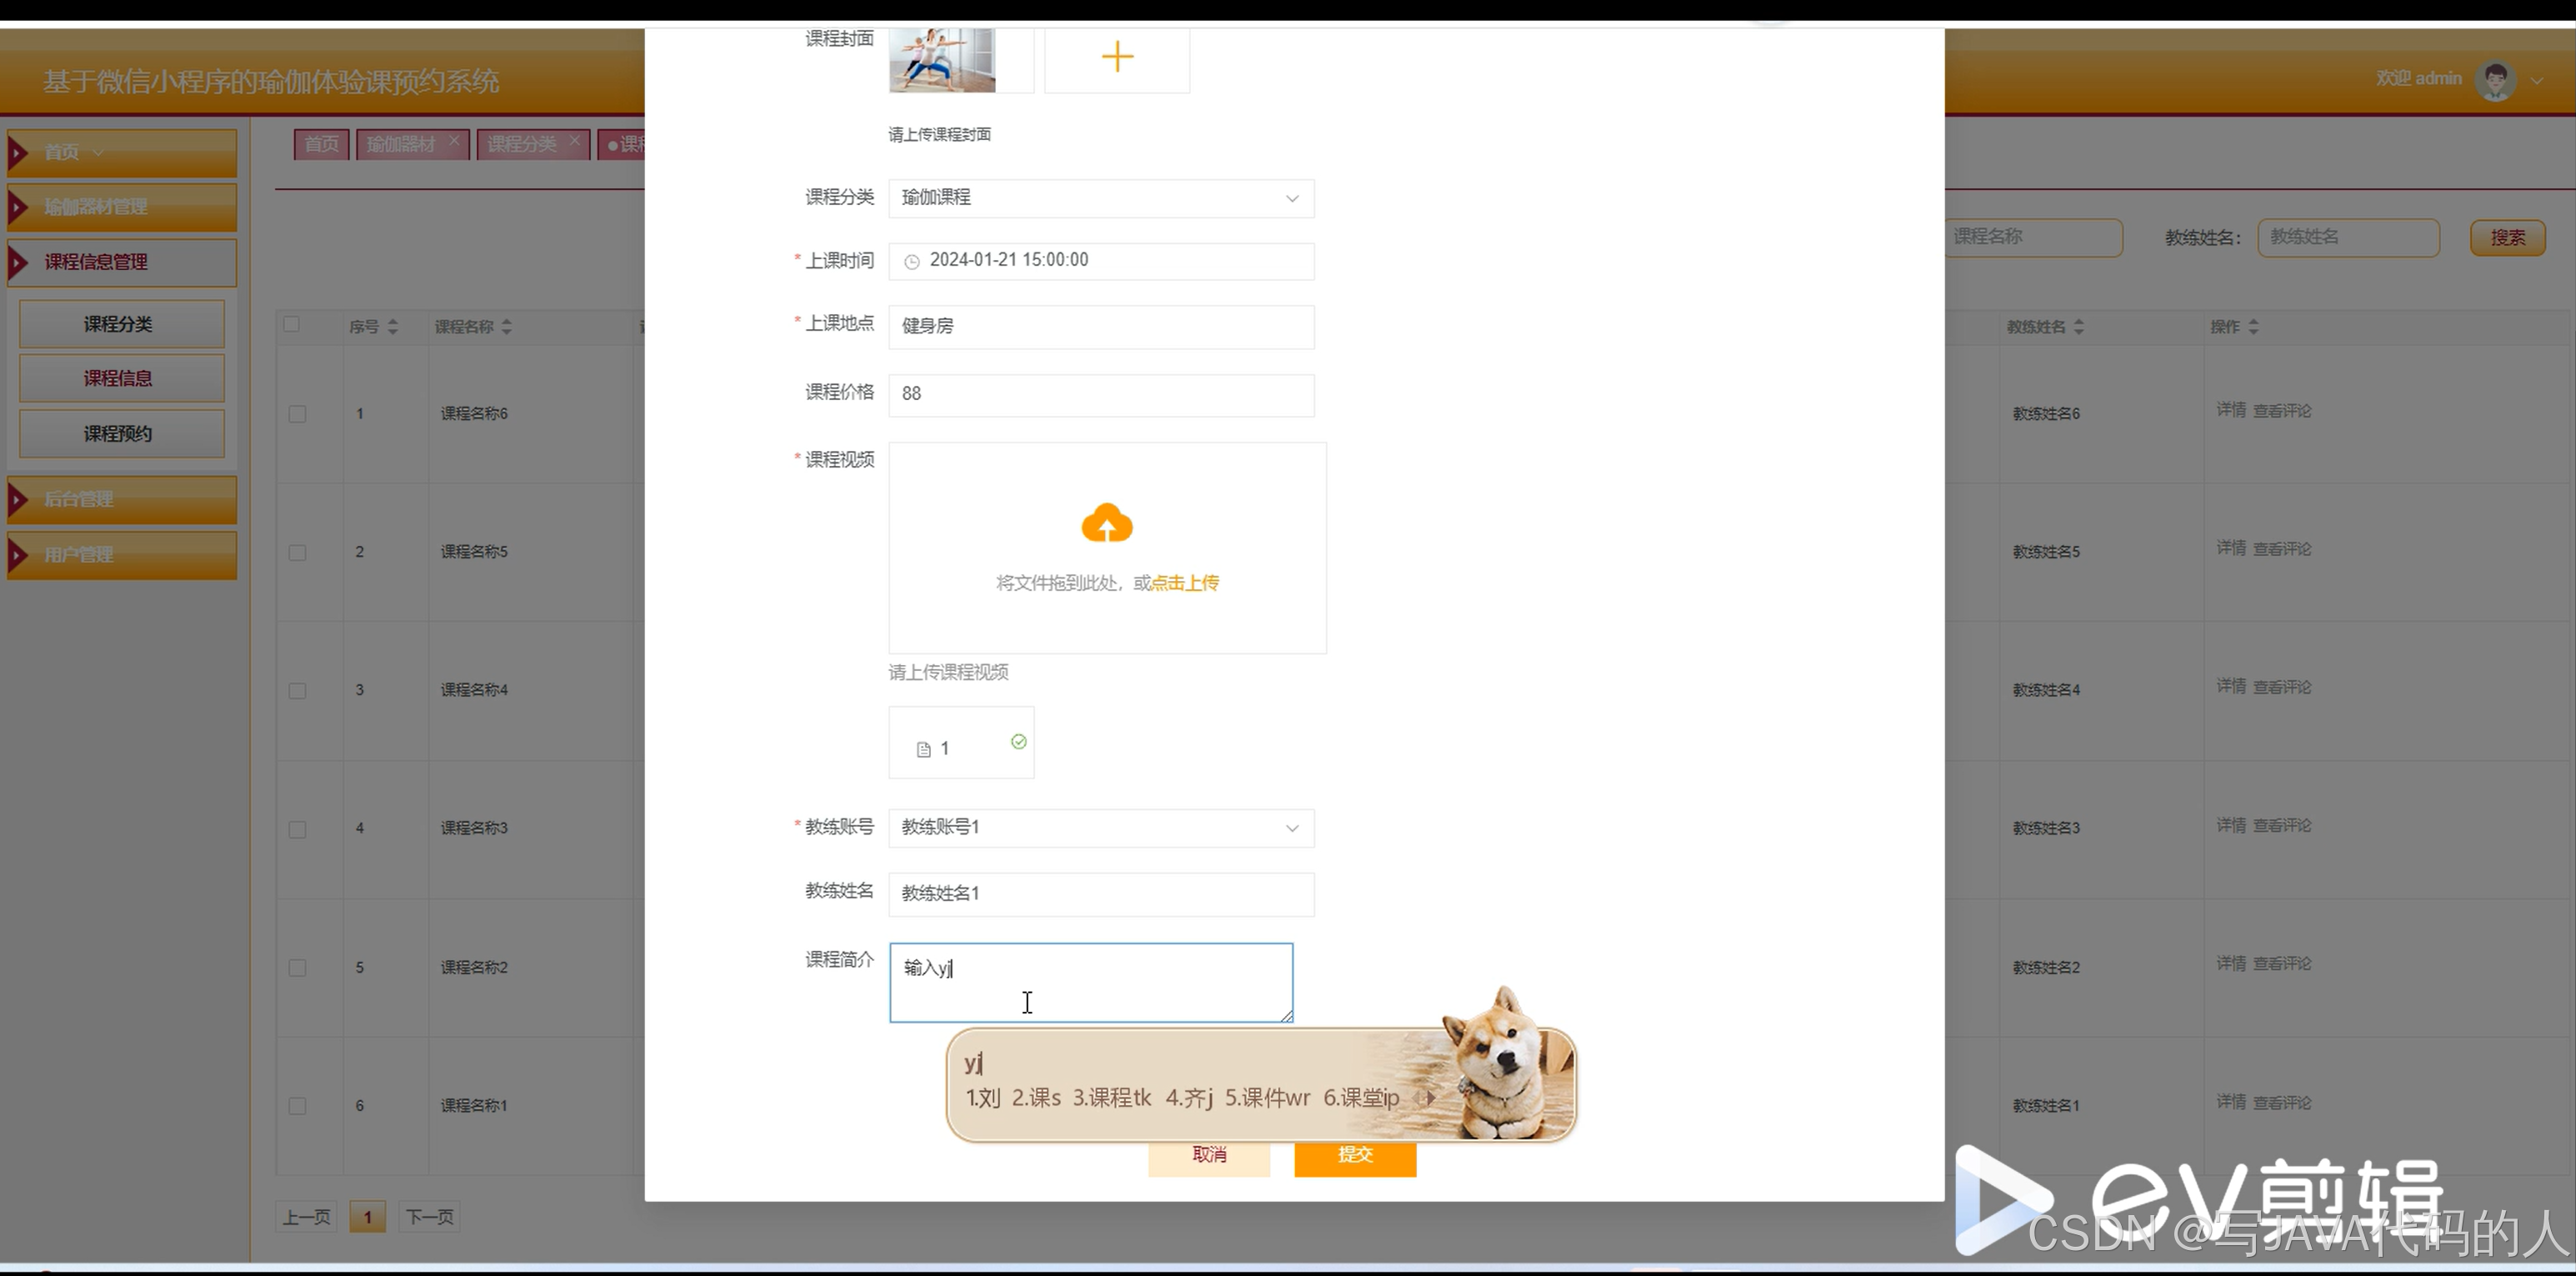Click the orange cloud upload icon
2576x1276 pixels.
point(1107,524)
